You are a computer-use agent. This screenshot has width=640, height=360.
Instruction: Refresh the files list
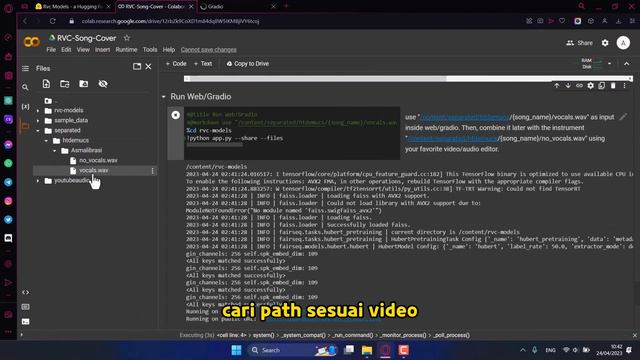coord(64,84)
